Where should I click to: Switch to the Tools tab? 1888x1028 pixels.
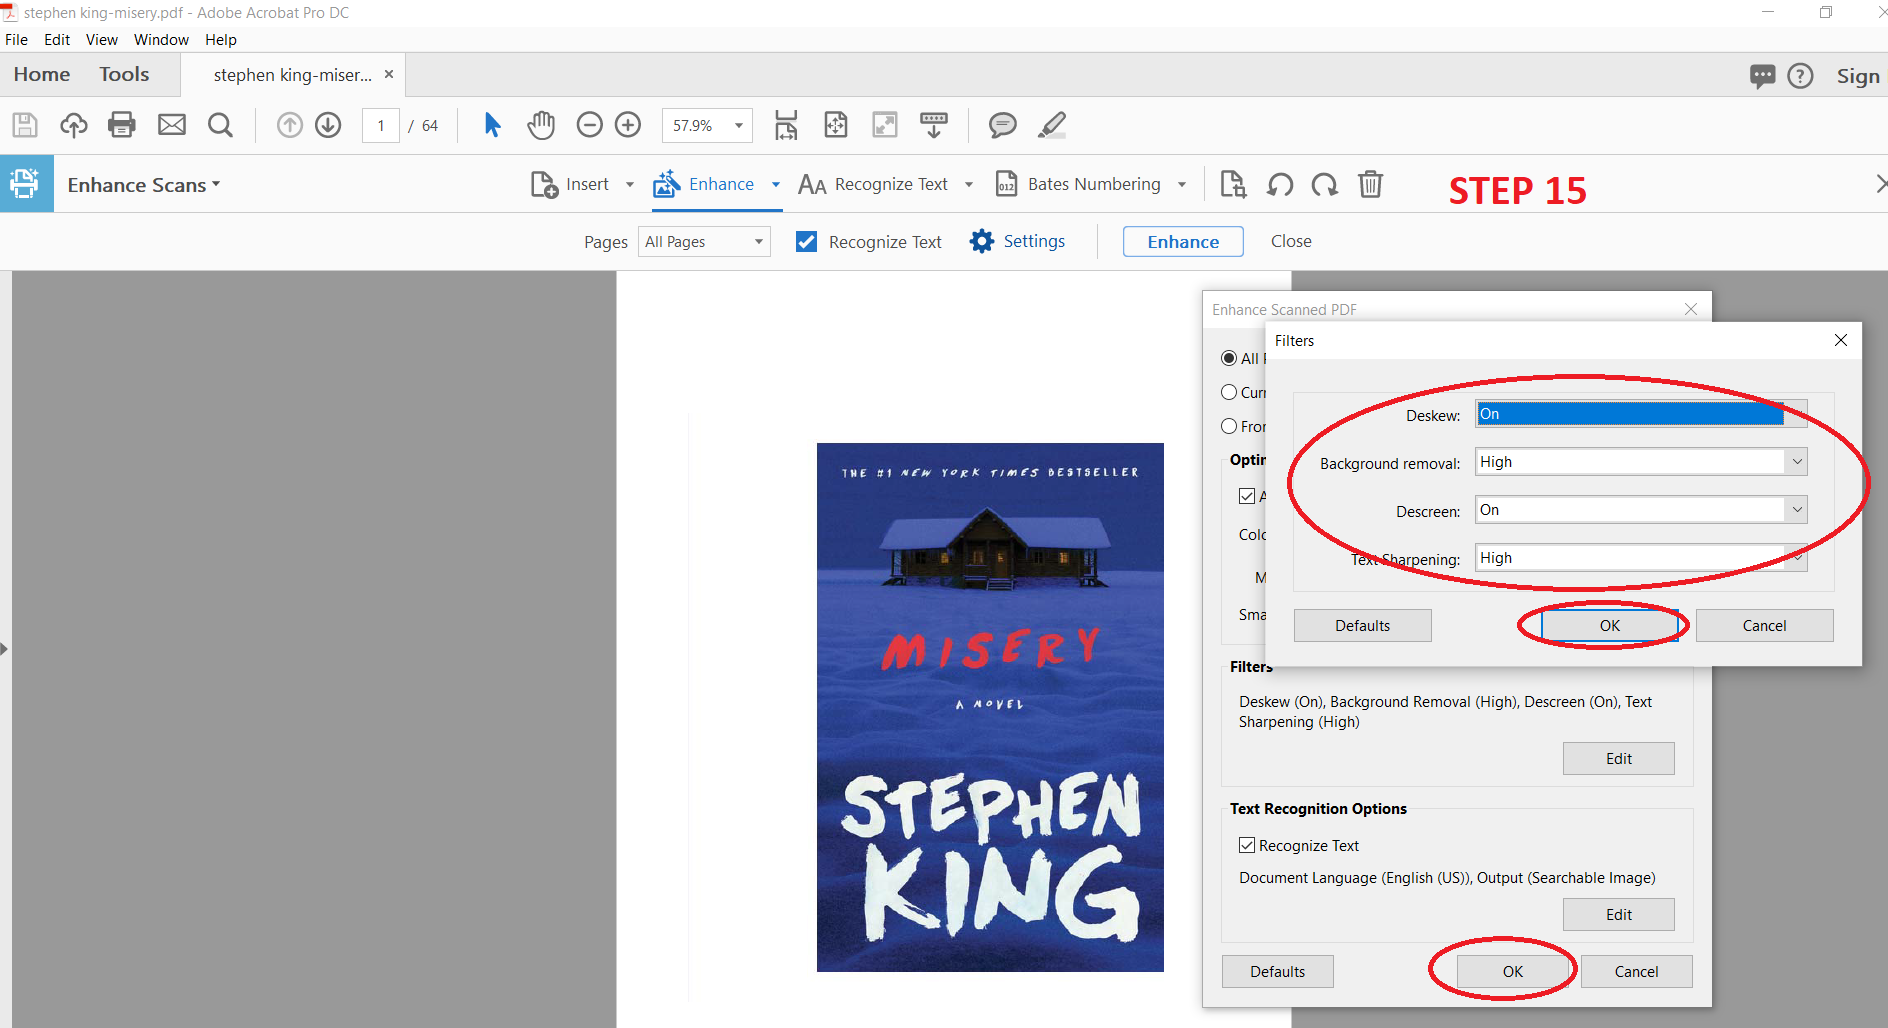click(124, 75)
